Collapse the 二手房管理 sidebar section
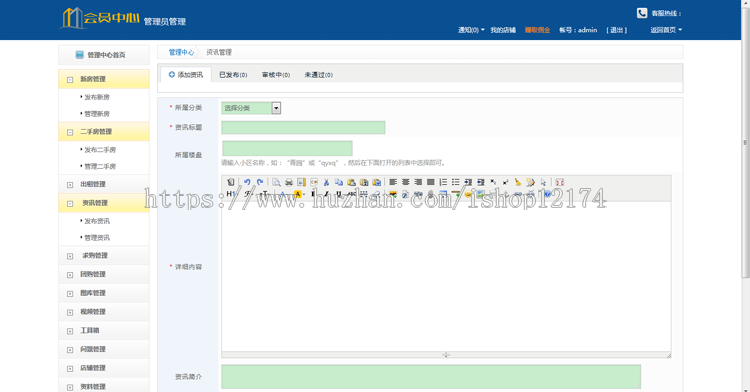 click(70, 132)
